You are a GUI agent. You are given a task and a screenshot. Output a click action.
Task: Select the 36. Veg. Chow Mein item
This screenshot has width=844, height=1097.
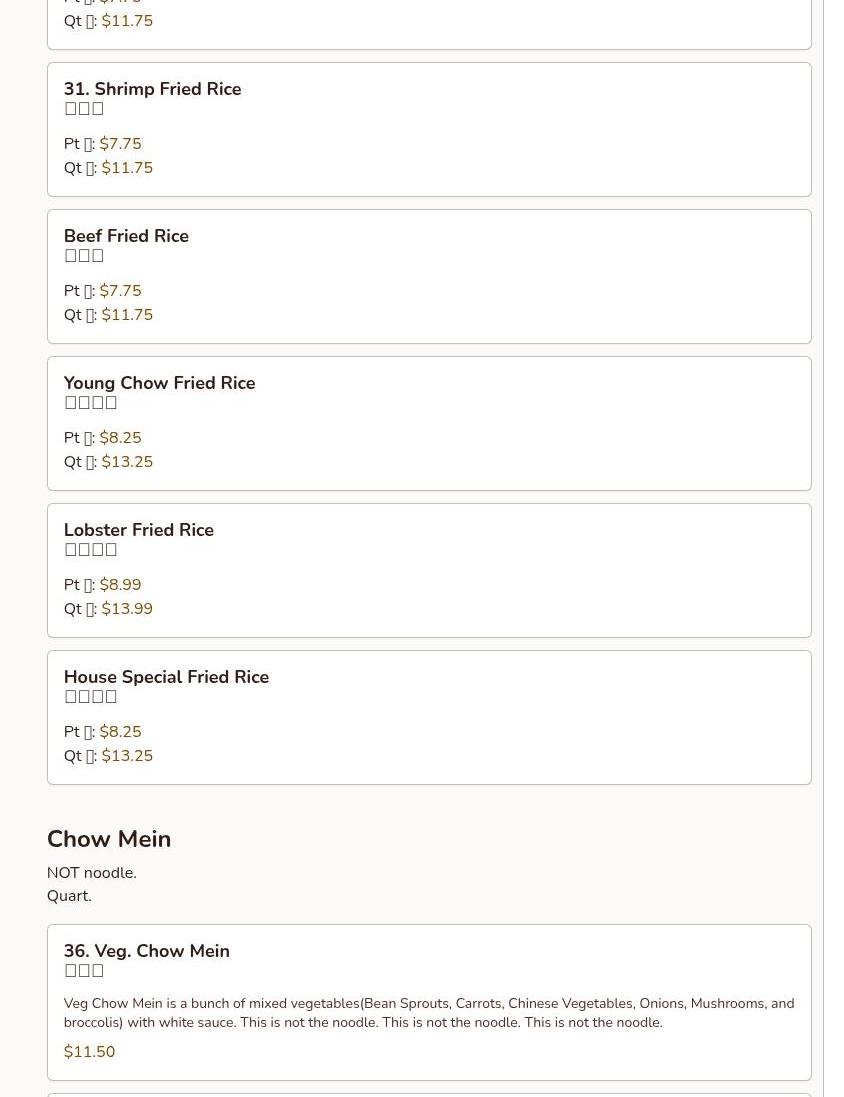coord(146,951)
